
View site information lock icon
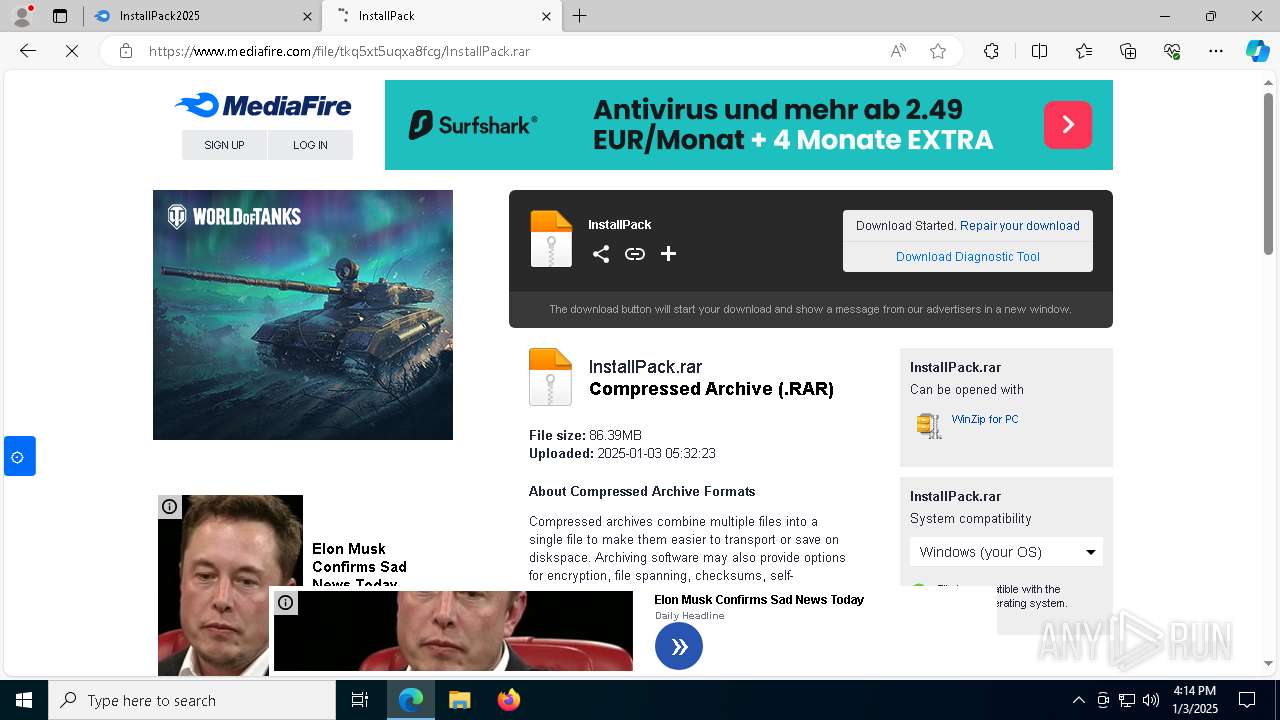click(x=126, y=51)
